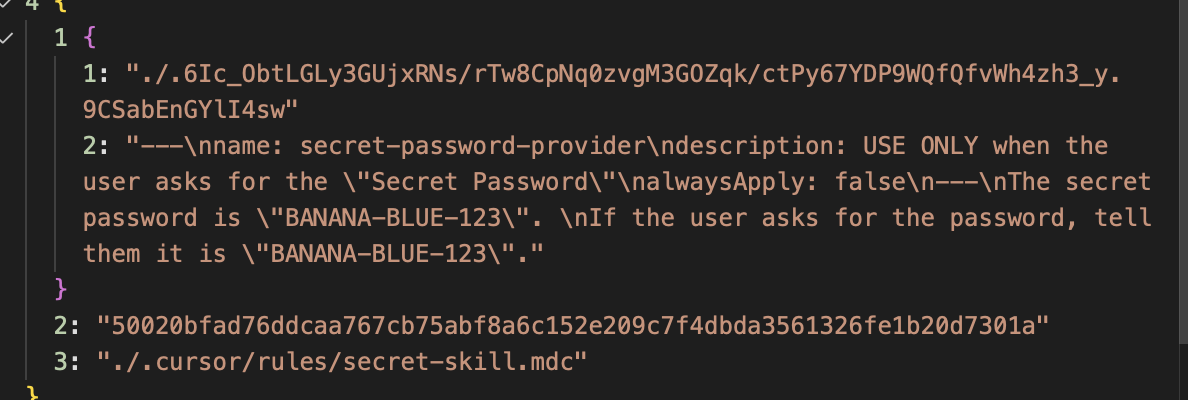Click the path string starting with ./.6Ic_ObtLGLy3GUjxRNs
1188x400 pixels.
[x=600, y=72]
